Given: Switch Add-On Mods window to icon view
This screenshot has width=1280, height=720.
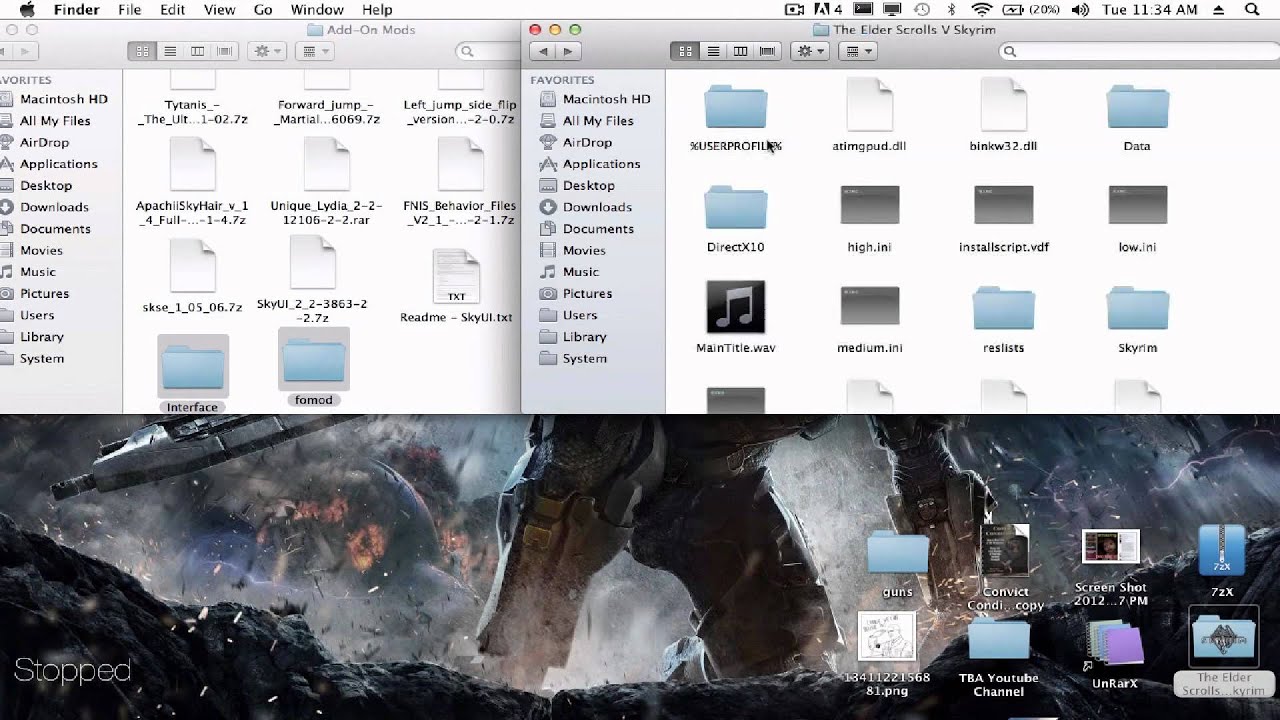Looking at the screenshot, I should [142, 51].
